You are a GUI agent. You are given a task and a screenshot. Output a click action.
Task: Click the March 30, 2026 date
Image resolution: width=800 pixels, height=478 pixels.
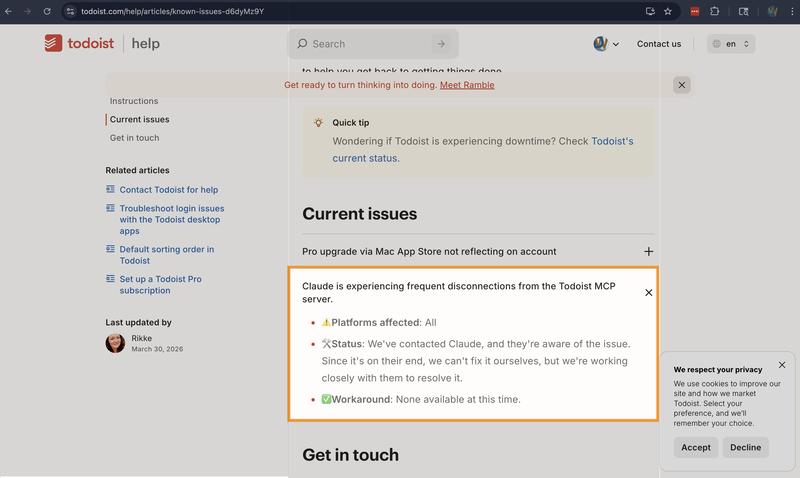click(x=157, y=349)
